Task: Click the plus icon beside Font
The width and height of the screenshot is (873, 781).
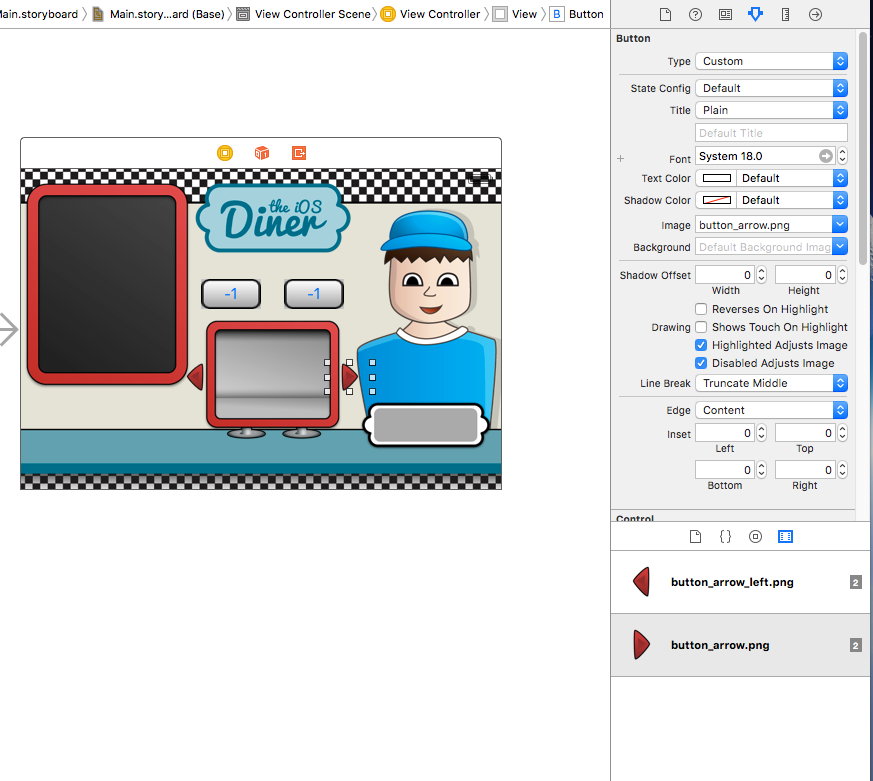Action: tap(621, 159)
